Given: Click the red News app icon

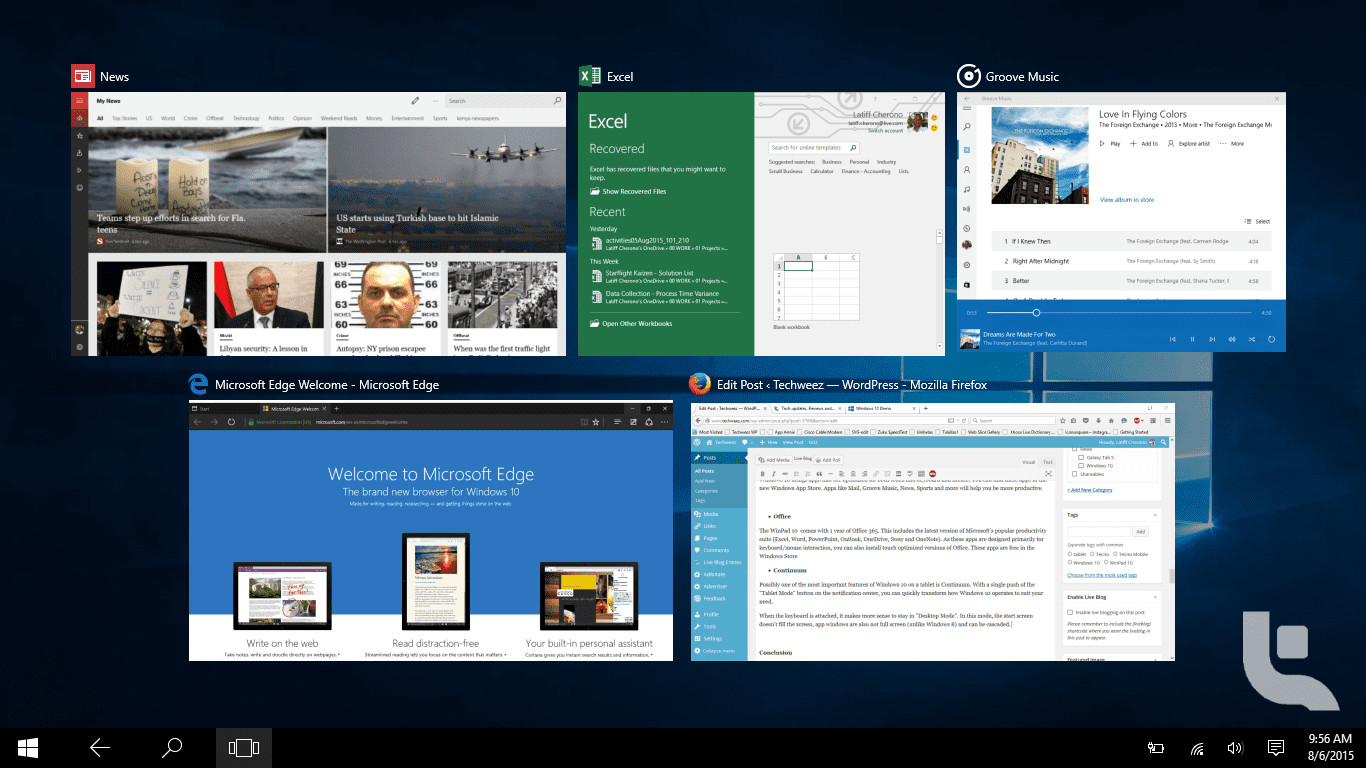Looking at the screenshot, I should (x=82, y=76).
